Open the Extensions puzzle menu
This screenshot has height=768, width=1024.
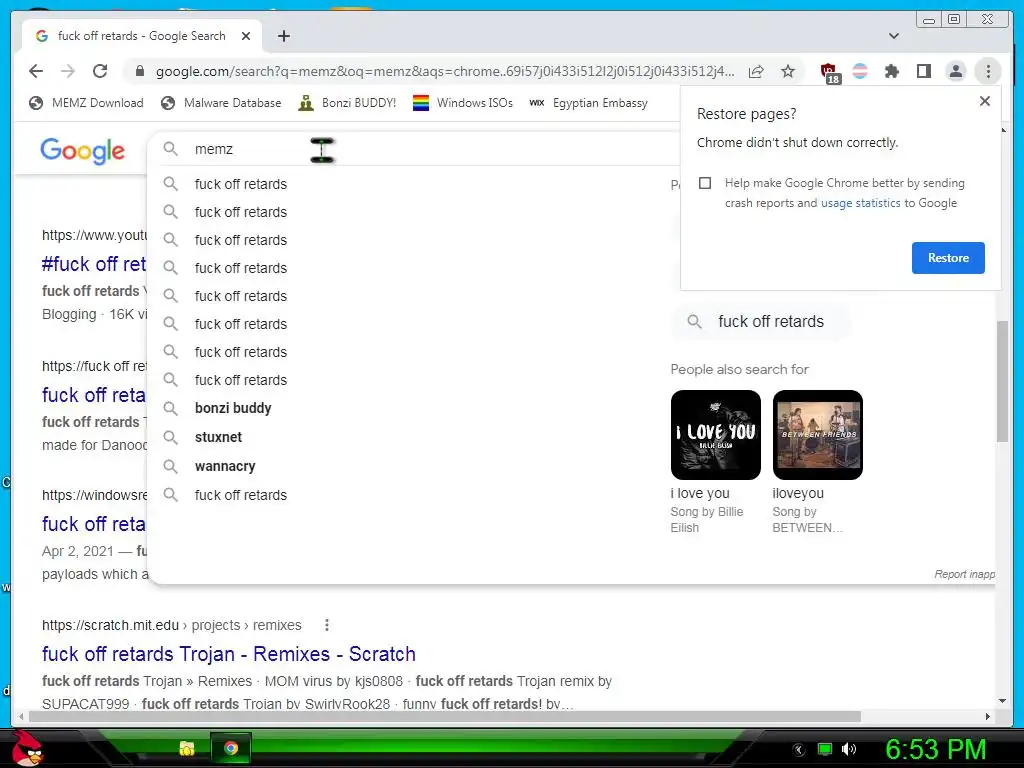pos(891,71)
